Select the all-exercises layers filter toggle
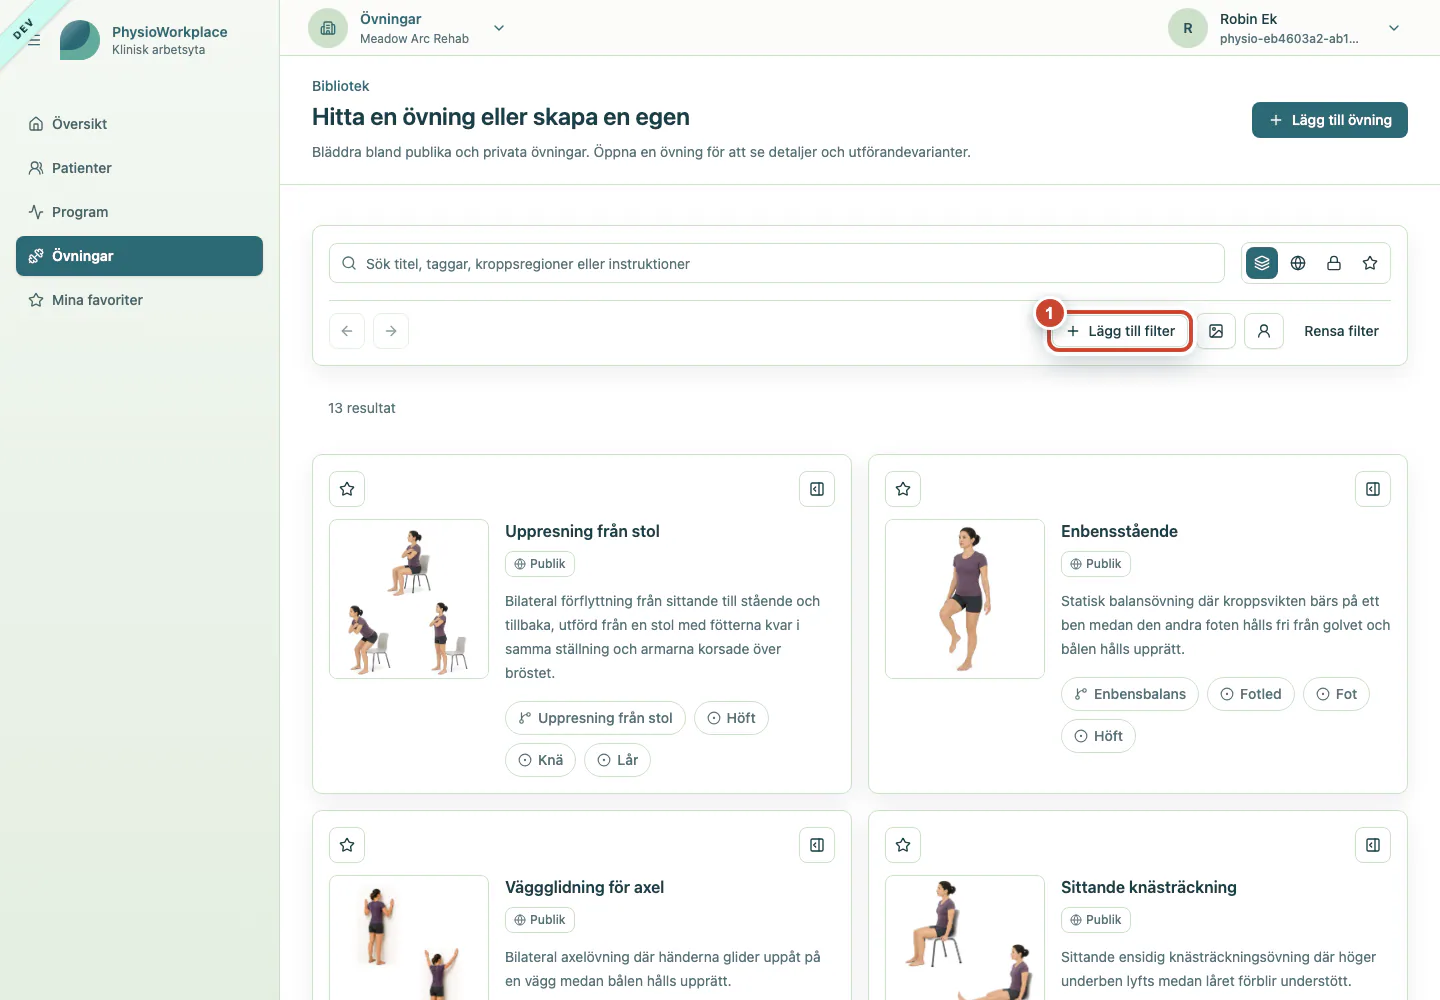 1262,263
